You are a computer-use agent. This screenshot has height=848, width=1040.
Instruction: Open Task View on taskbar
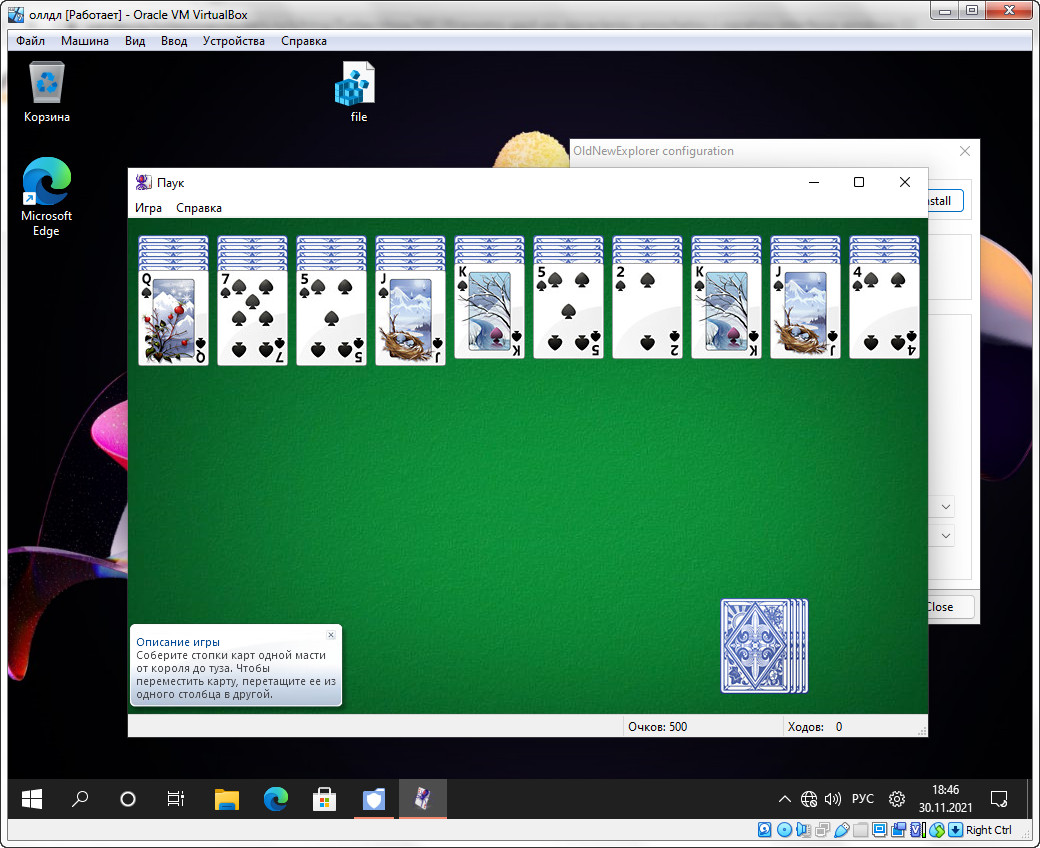176,799
